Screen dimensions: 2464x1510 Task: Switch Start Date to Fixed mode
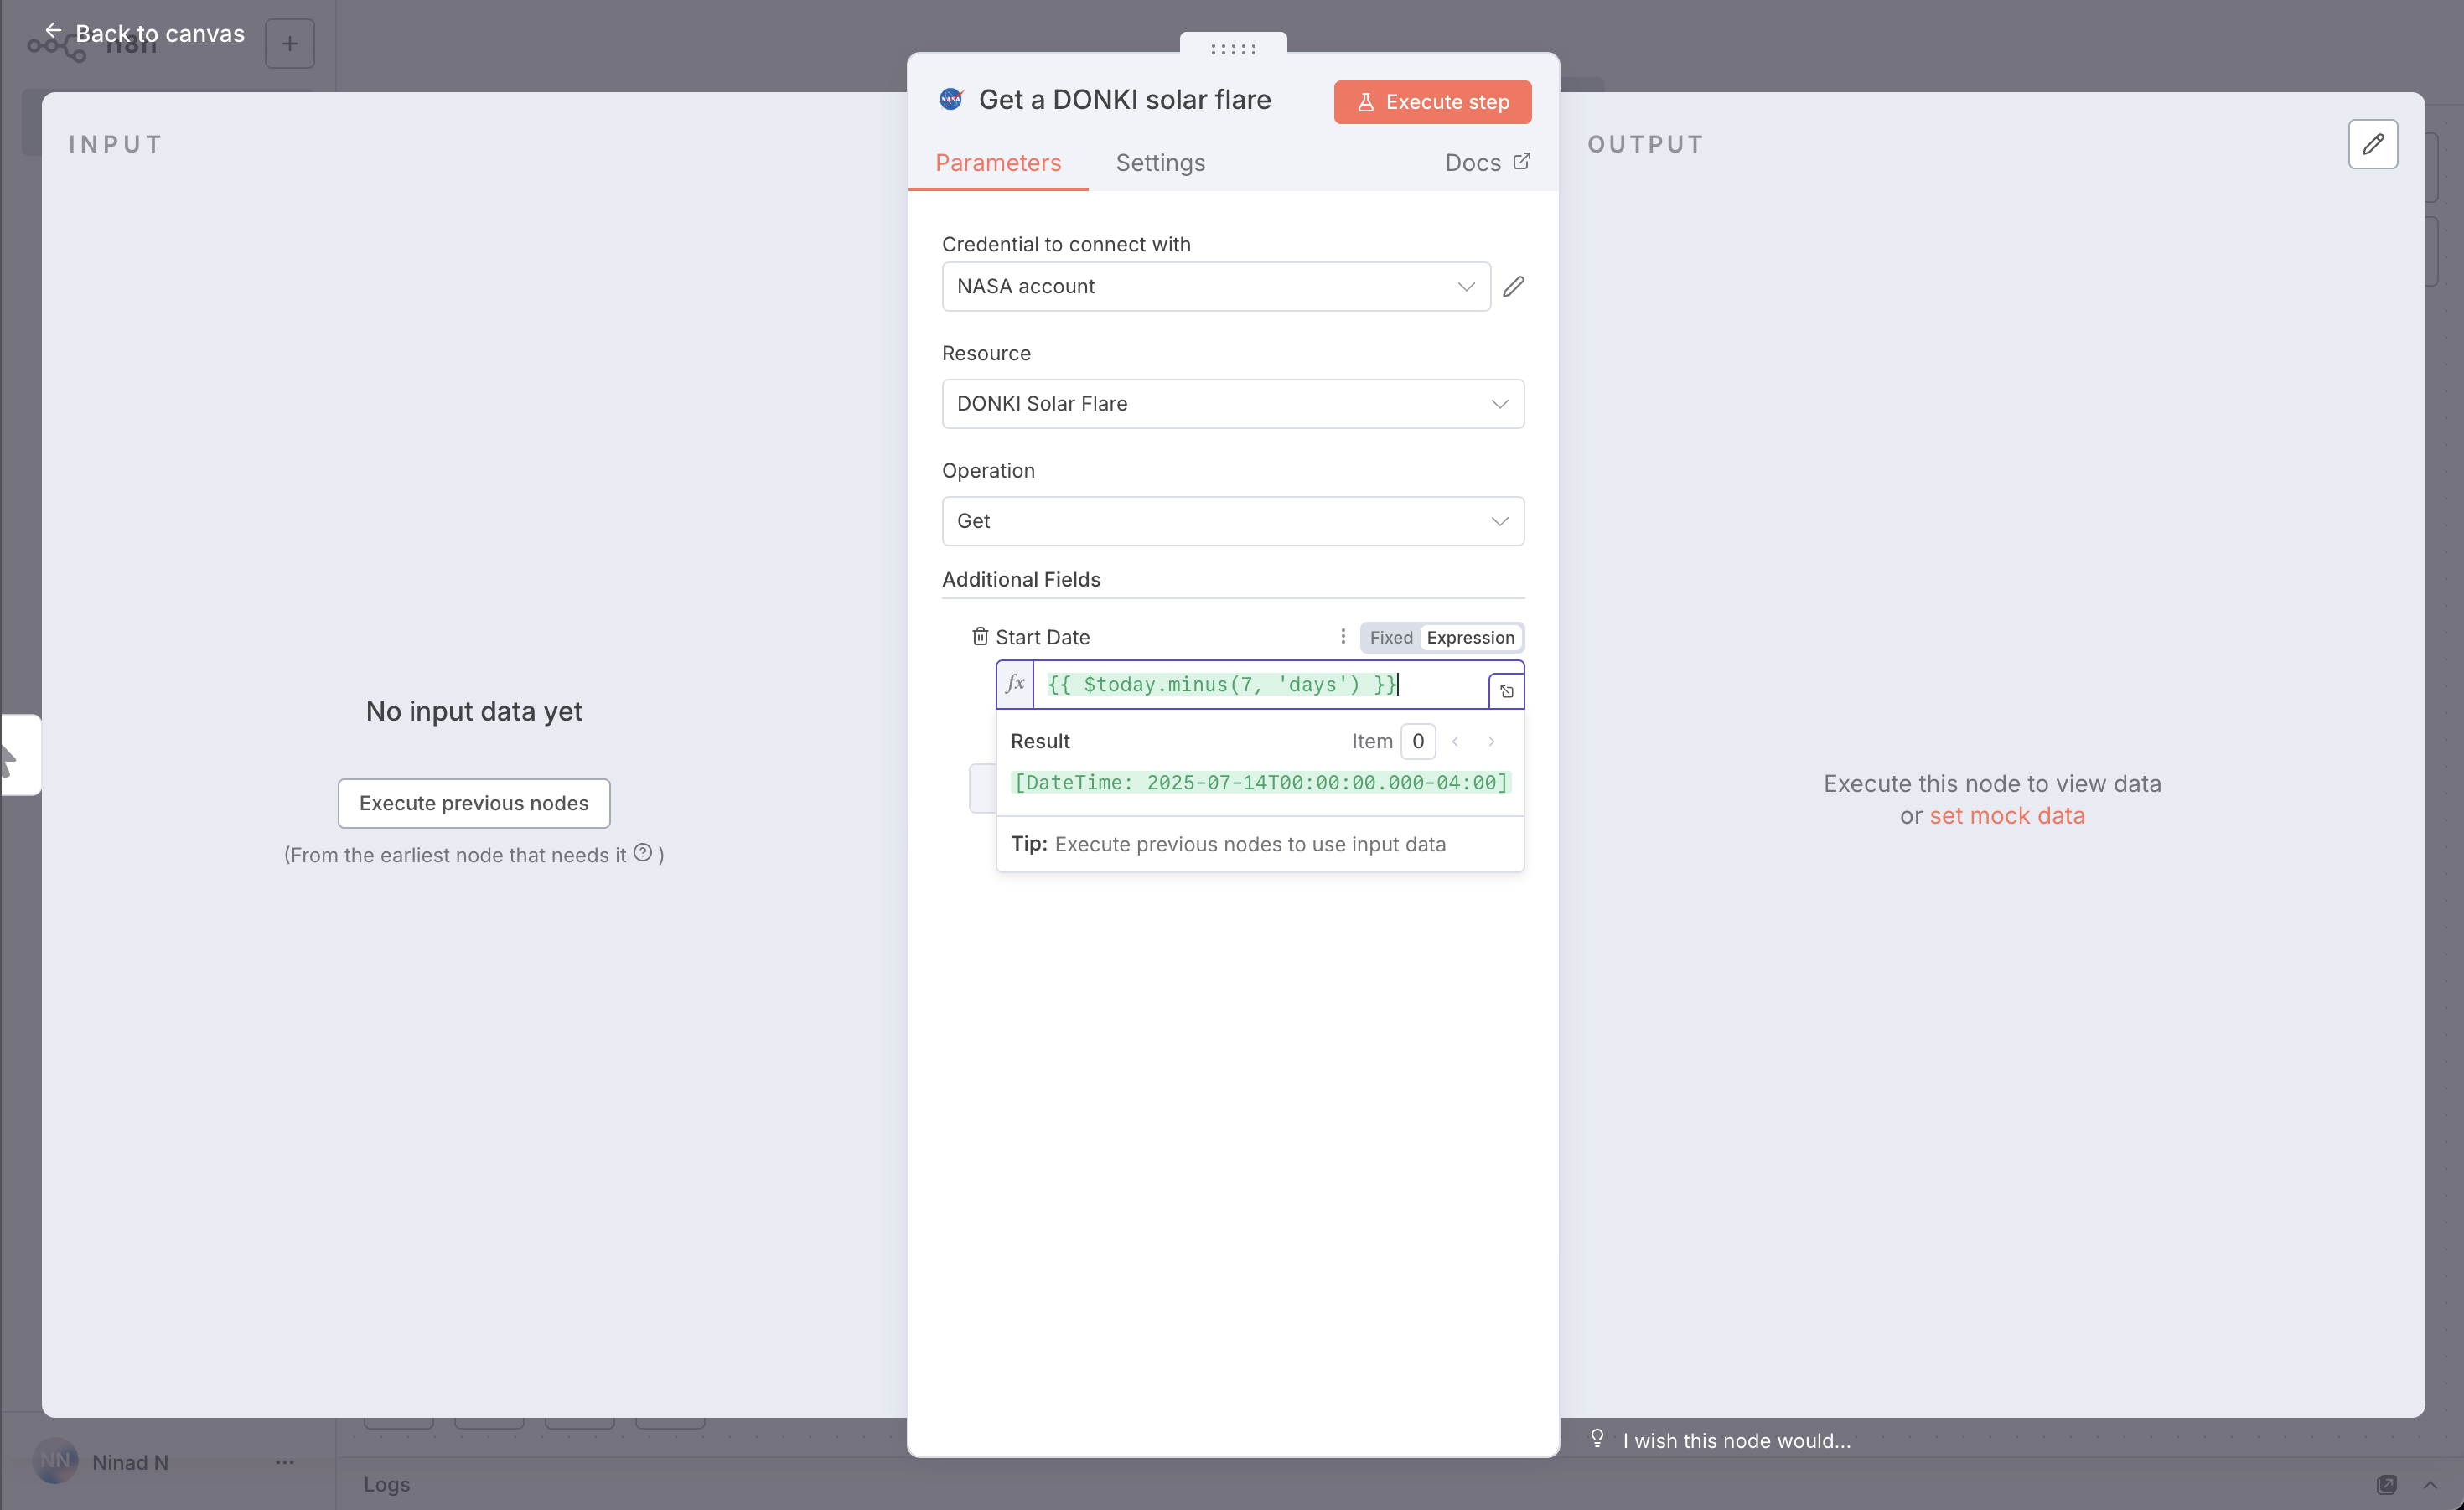1390,638
